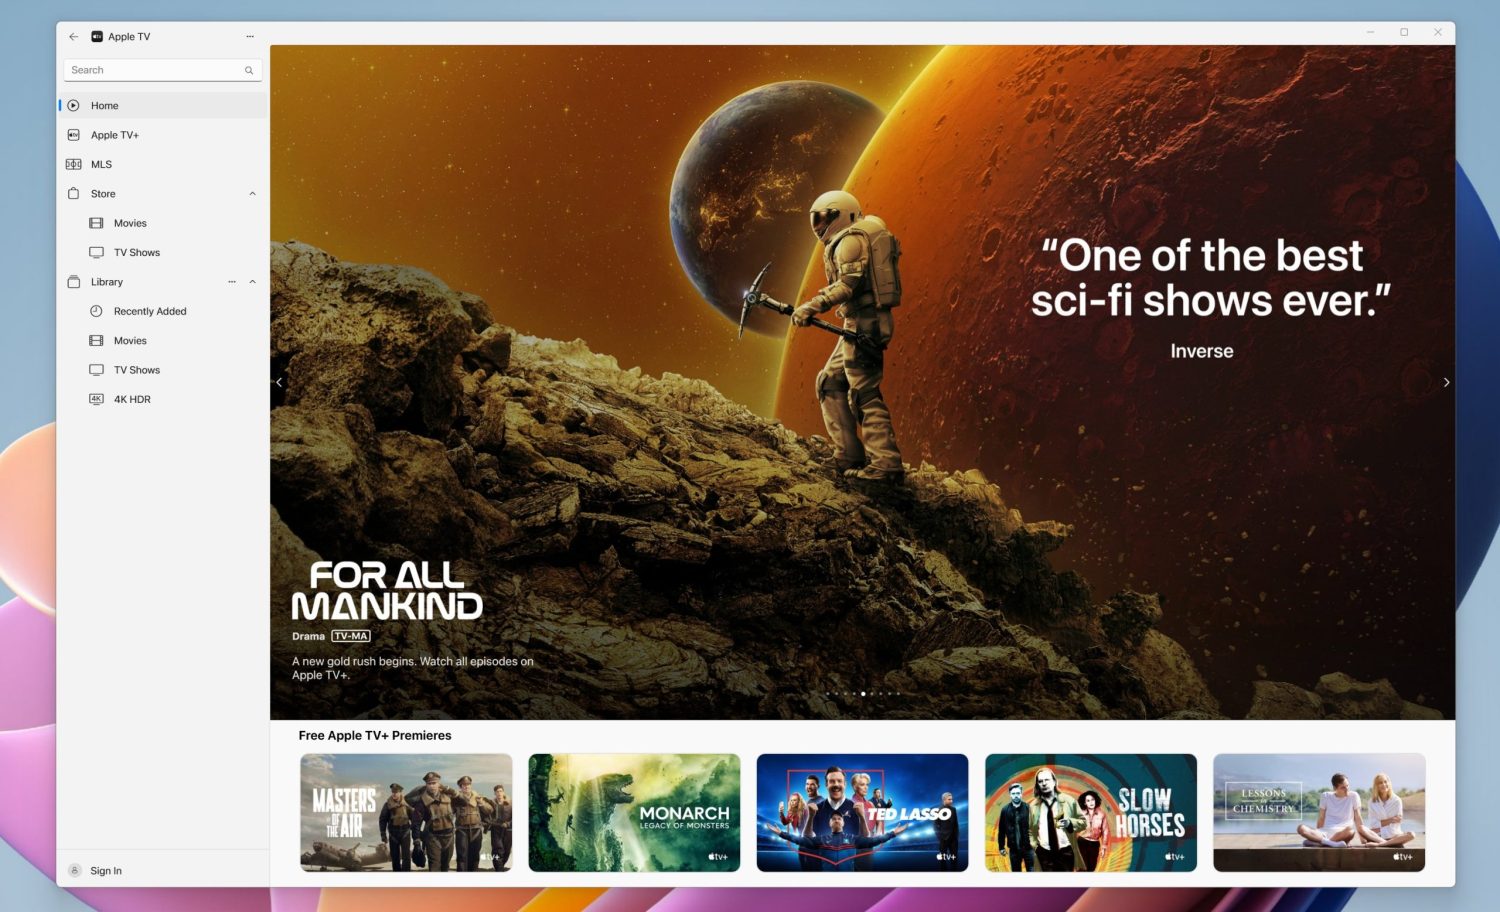Collapse the Store section chevron

click(252, 194)
